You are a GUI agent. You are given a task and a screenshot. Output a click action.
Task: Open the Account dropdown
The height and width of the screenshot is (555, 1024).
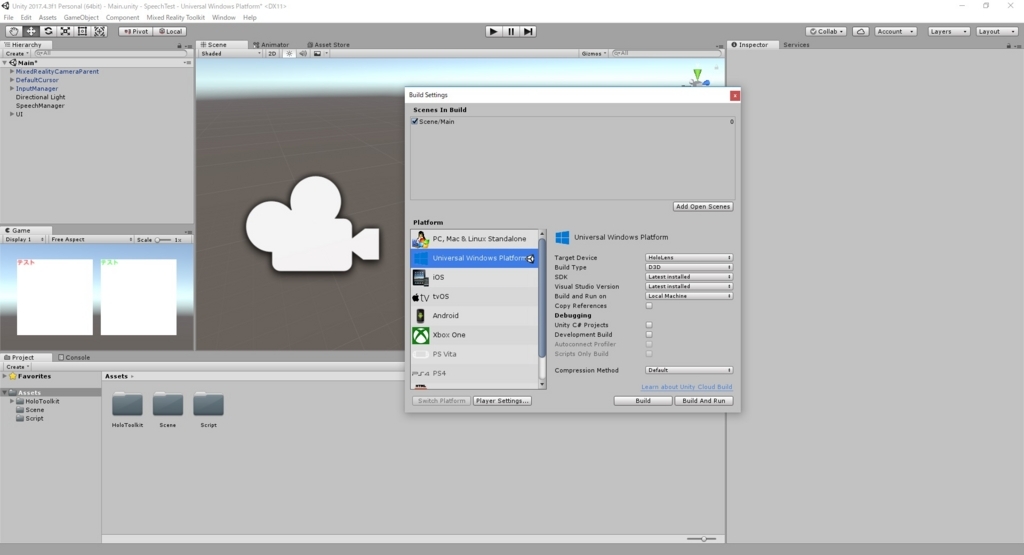coord(895,31)
